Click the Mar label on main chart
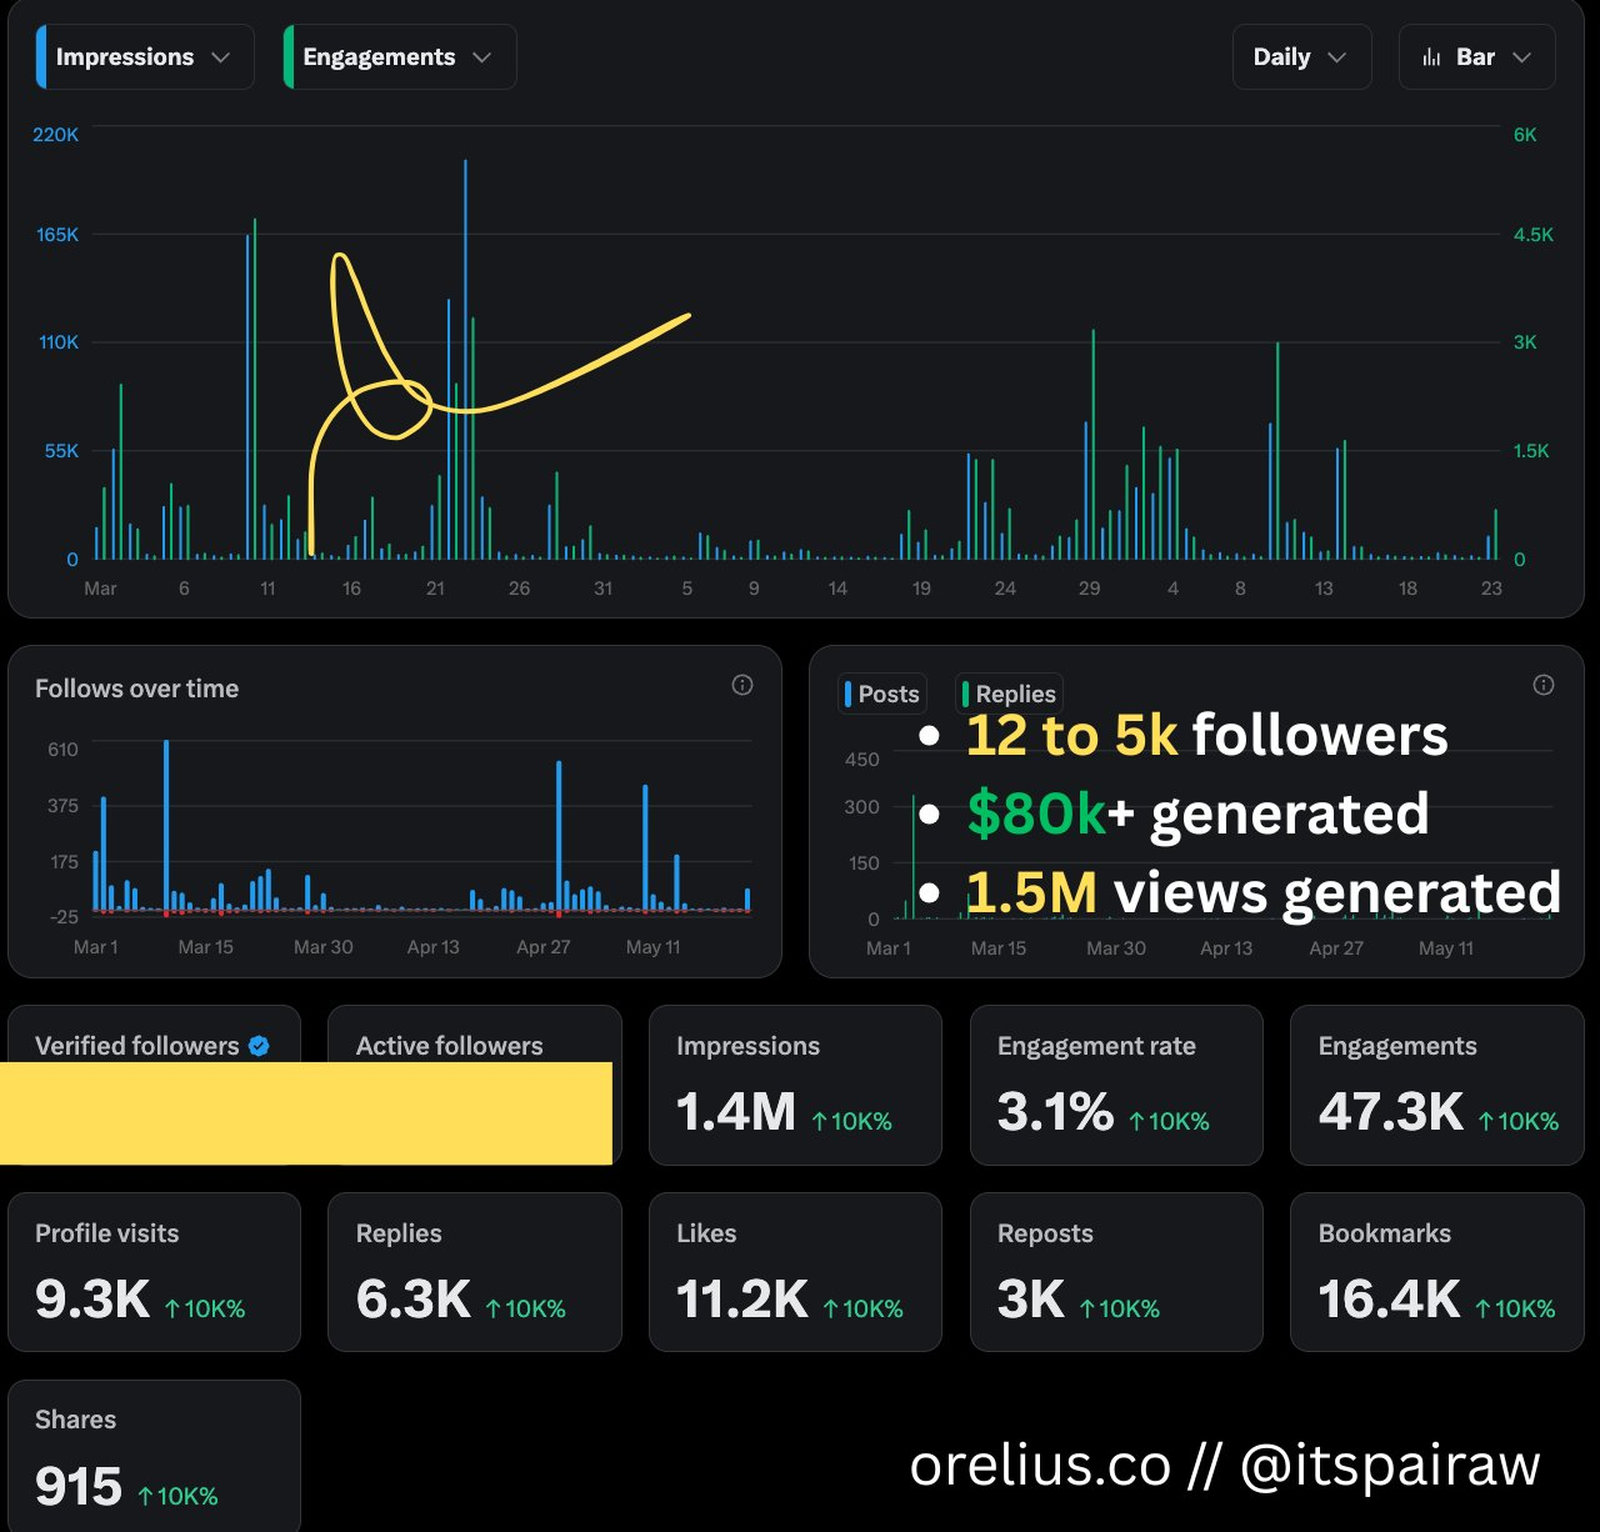The width and height of the screenshot is (1600, 1532). (100, 589)
